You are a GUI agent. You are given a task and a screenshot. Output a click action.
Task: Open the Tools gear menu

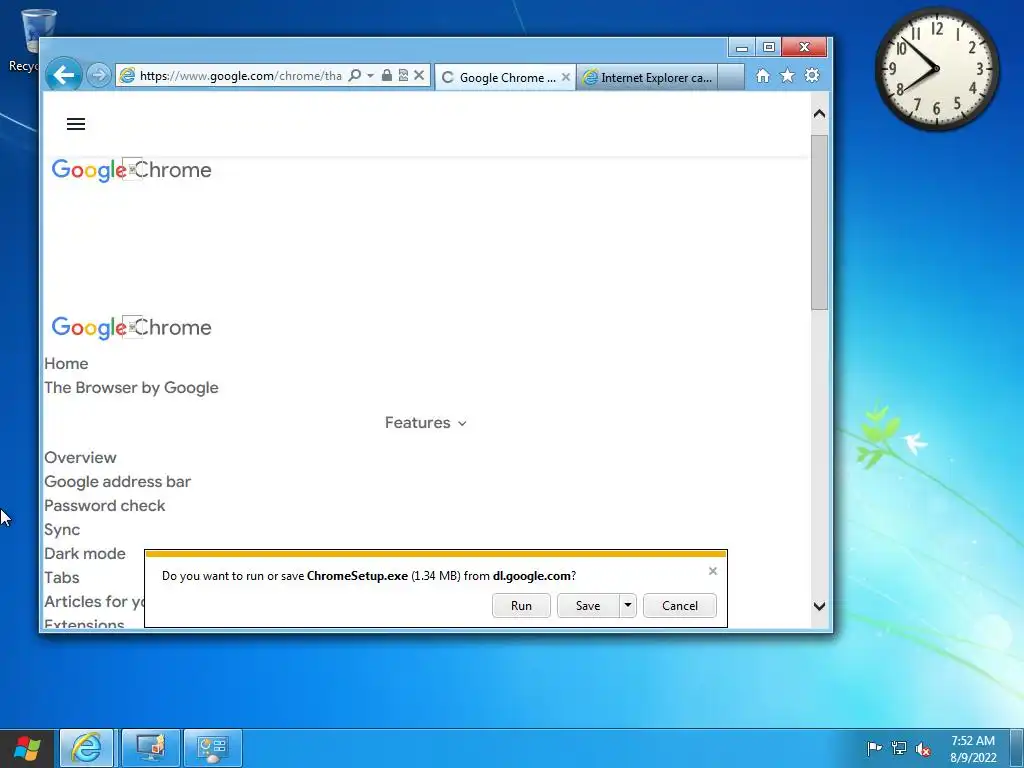tap(812, 76)
